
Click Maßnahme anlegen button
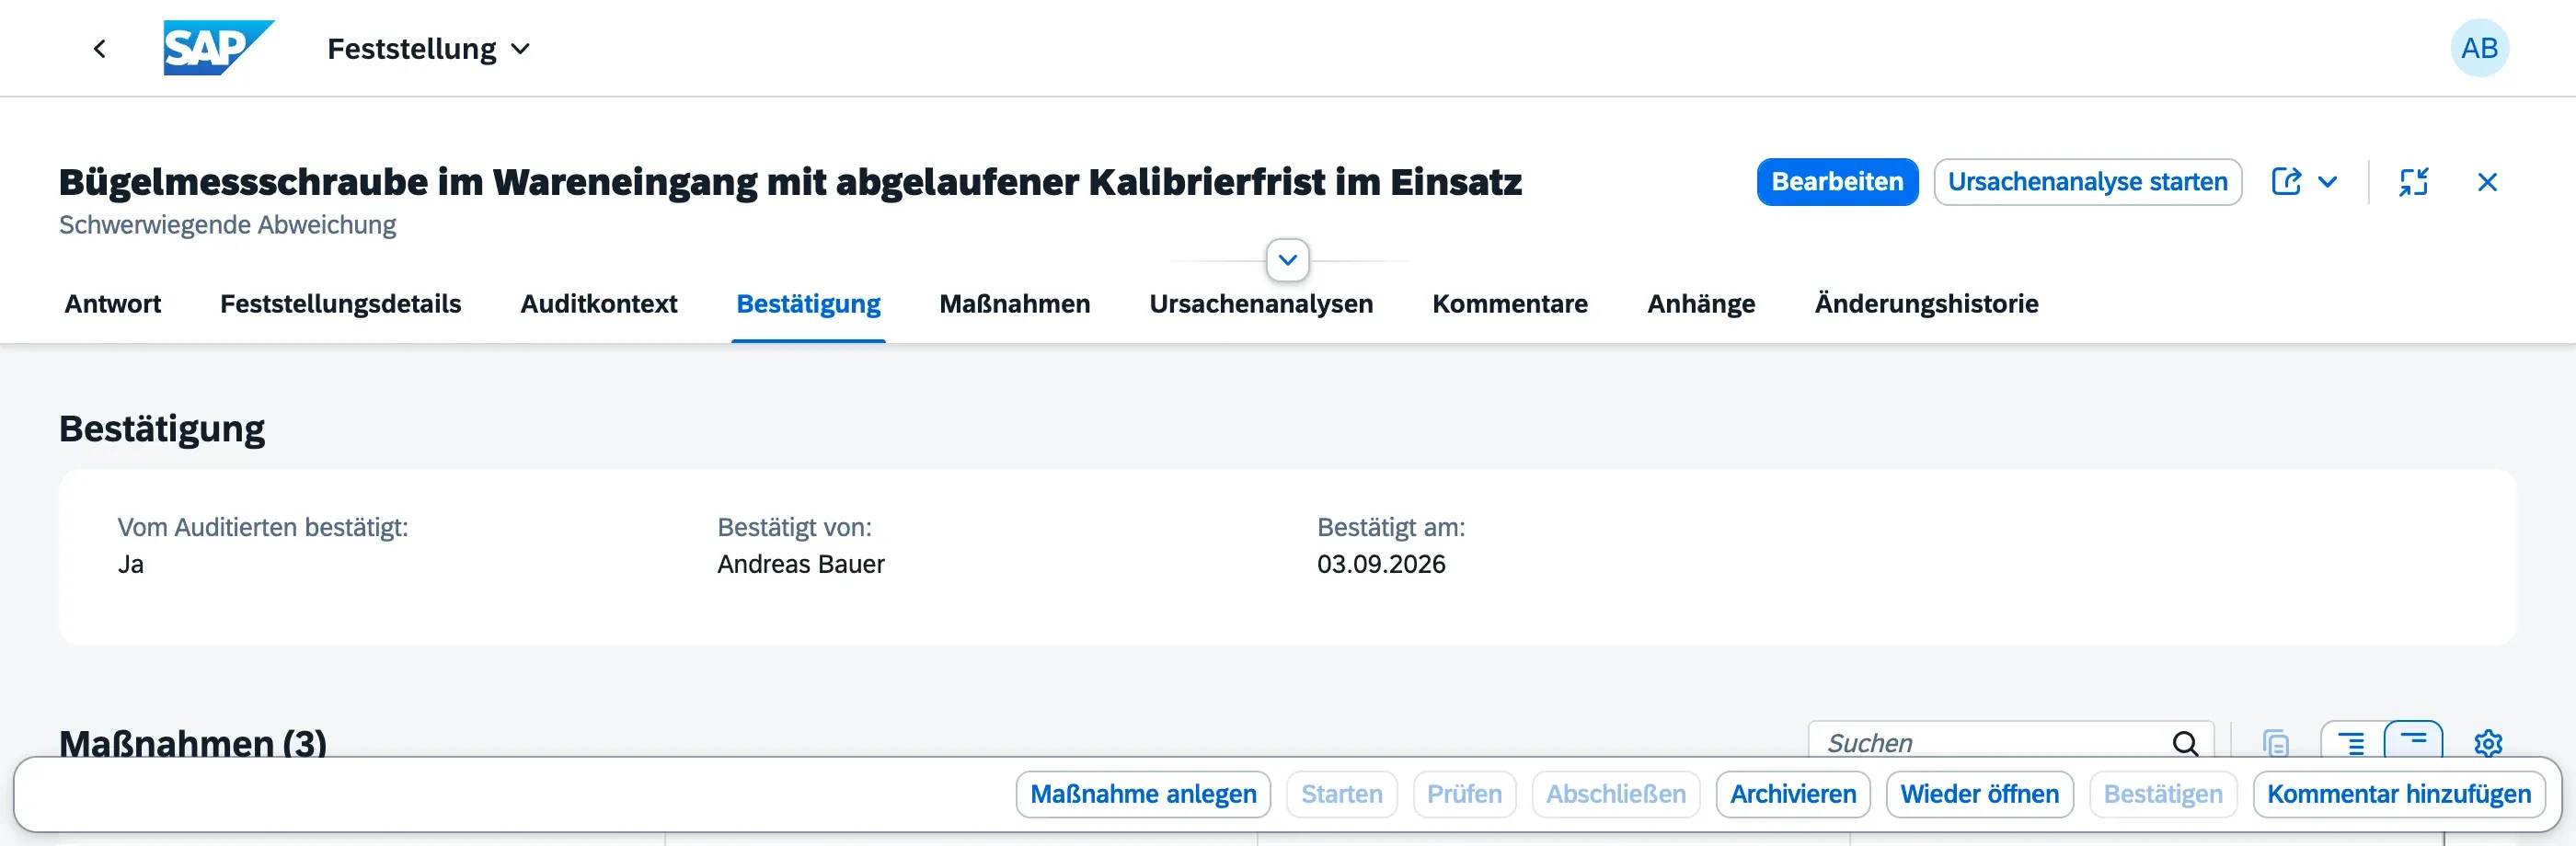pos(1143,794)
